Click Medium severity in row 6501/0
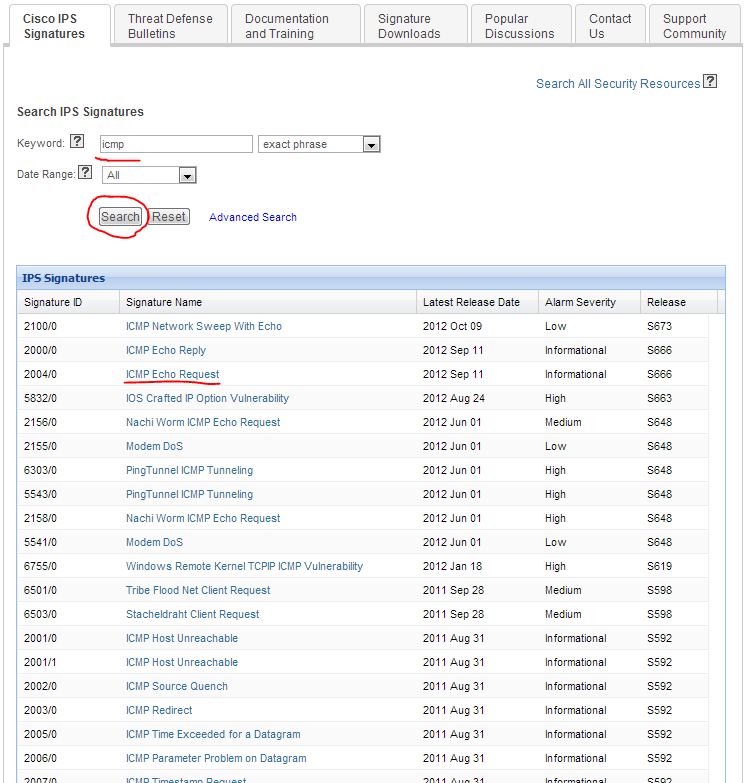This screenshot has width=747, height=783. pyautogui.click(x=563, y=590)
